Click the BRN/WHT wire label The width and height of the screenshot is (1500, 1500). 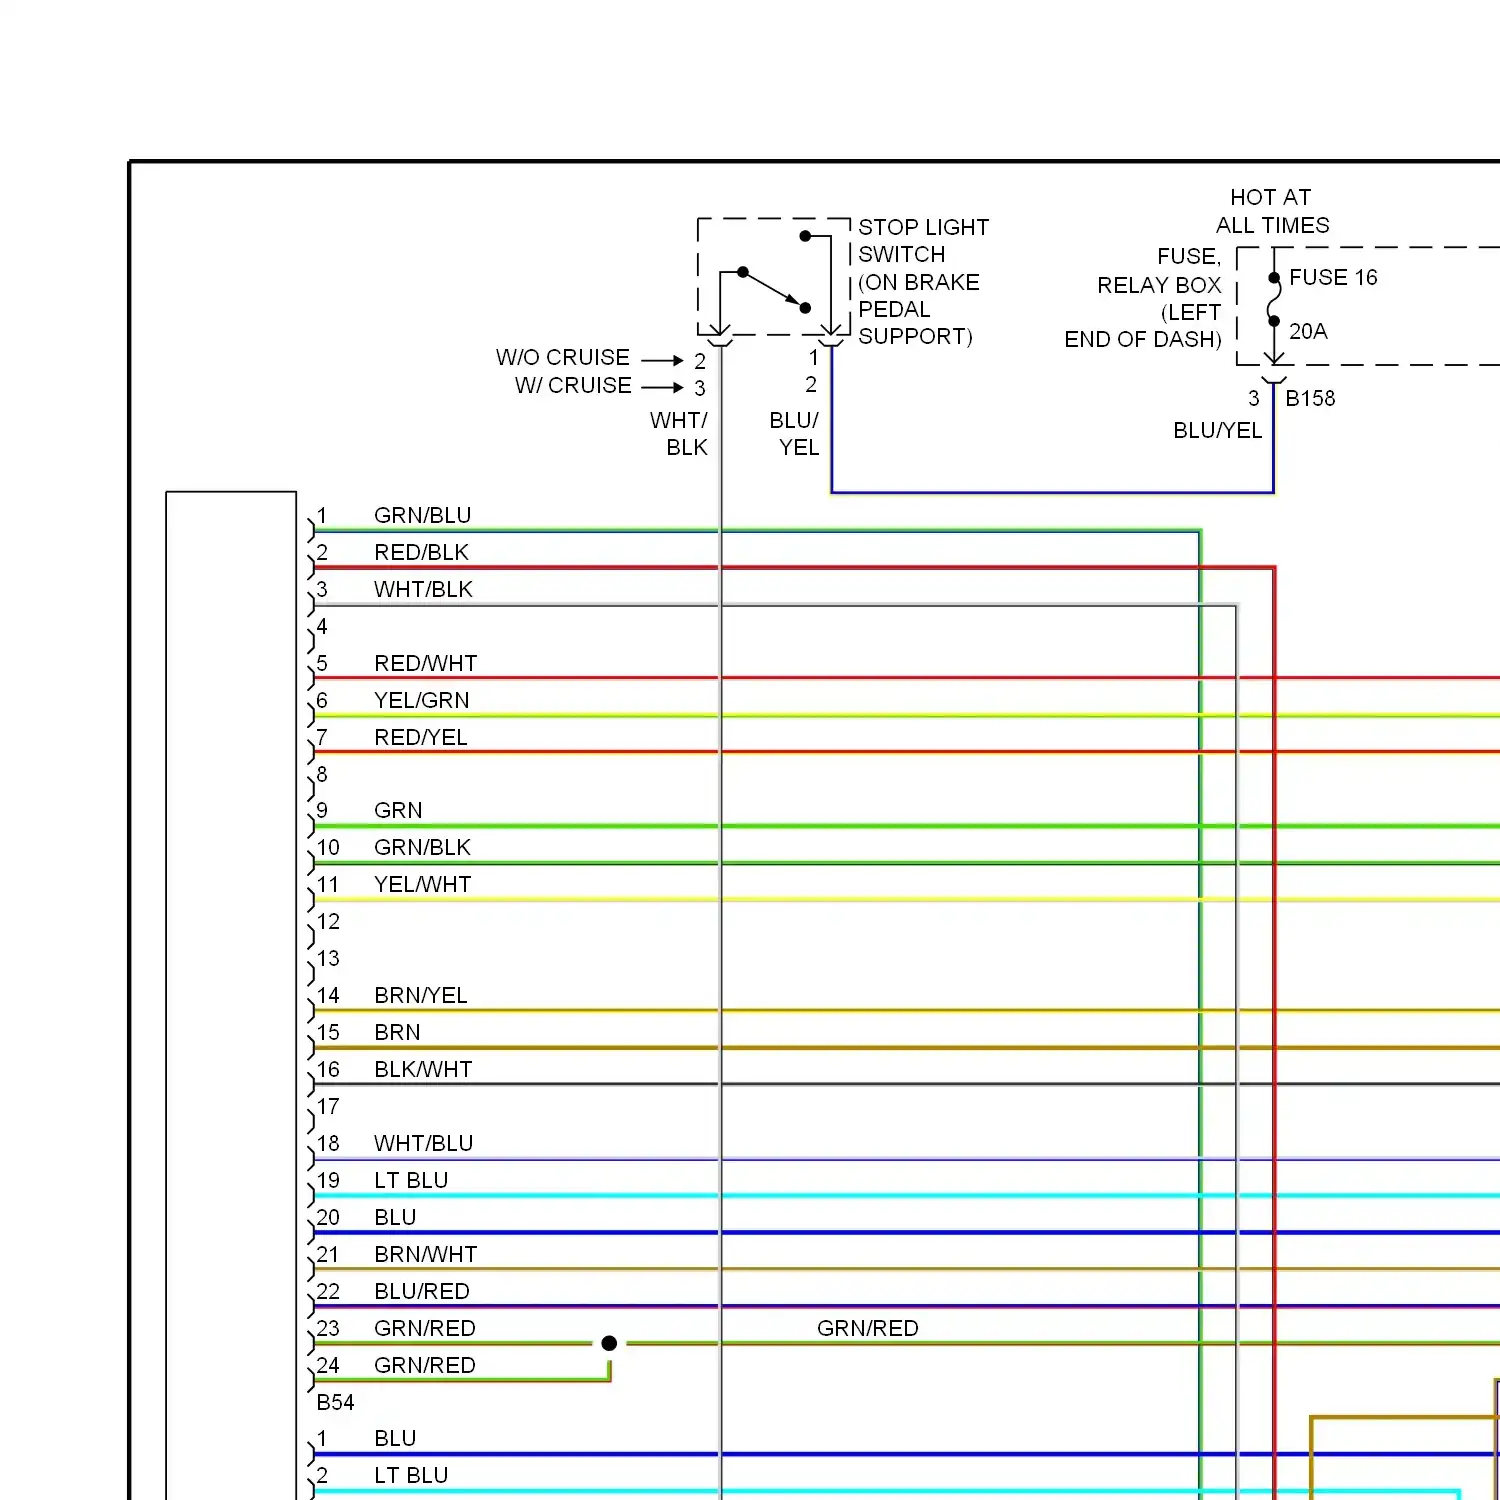[x=425, y=1254]
